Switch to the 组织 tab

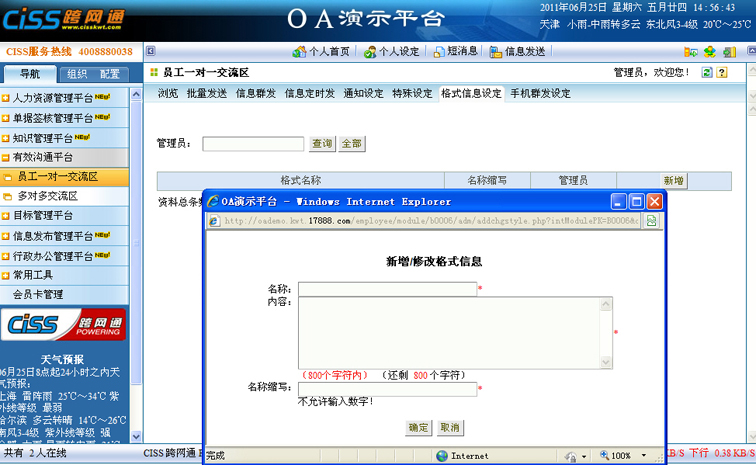[x=77, y=74]
